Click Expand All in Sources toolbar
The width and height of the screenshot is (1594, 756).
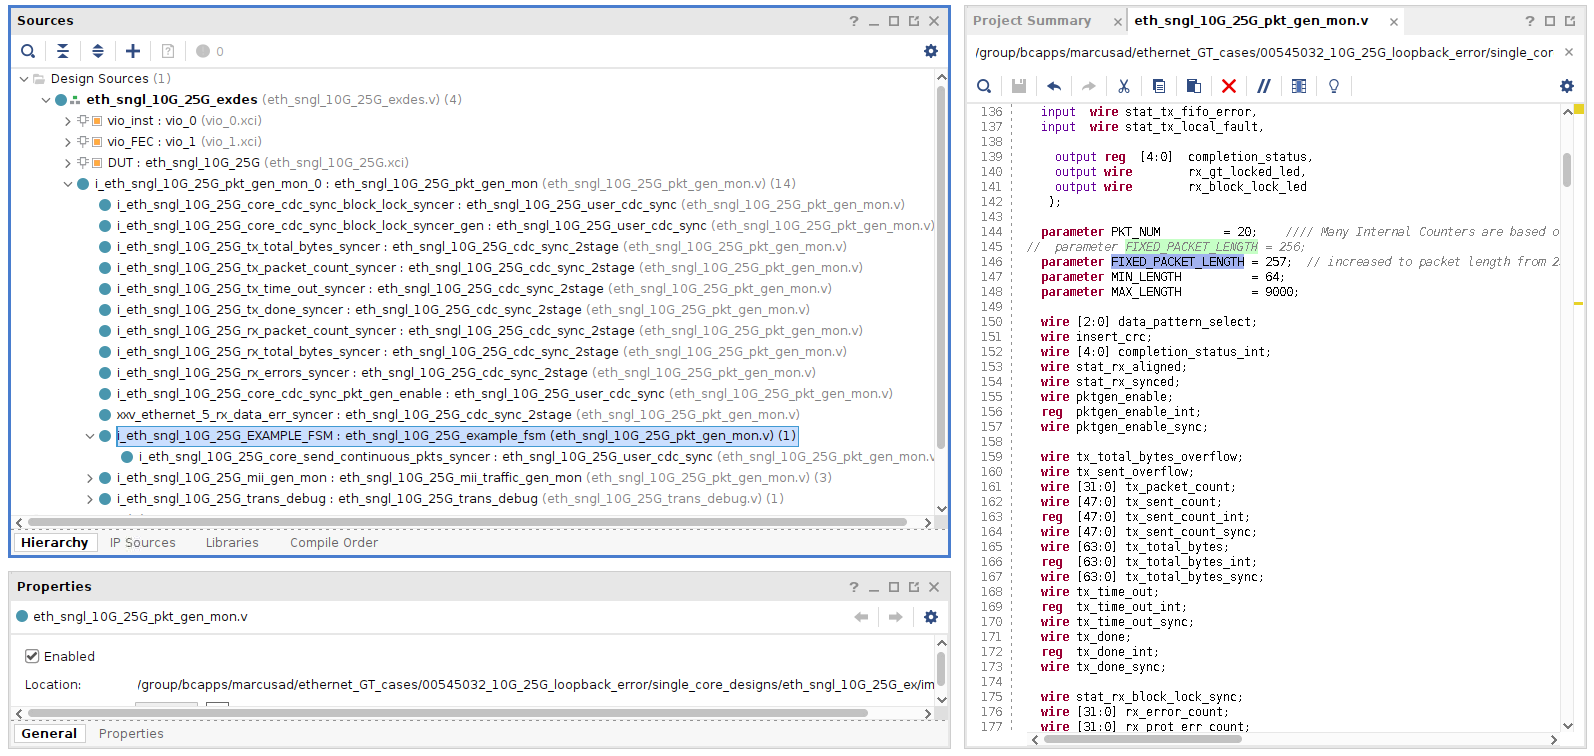point(98,51)
